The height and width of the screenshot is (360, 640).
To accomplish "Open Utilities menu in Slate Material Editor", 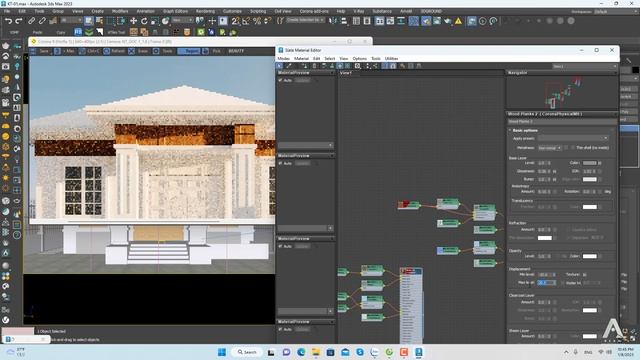I will pos(391,59).
